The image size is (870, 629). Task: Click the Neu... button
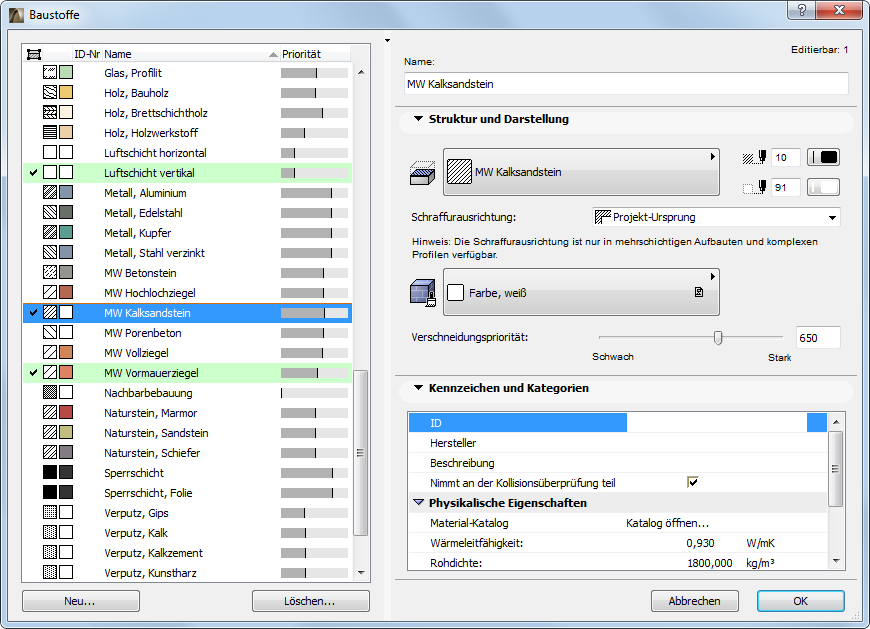pyautogui.click(x=80, y=601)
